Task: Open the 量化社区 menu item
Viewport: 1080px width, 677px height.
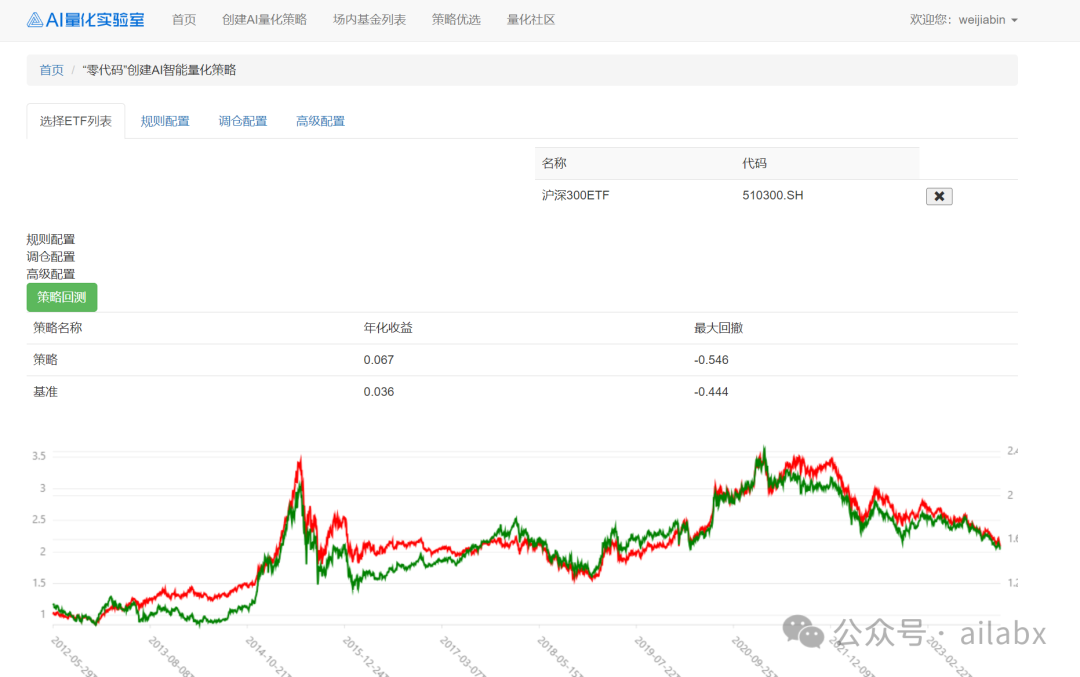Action: point(530,19)
